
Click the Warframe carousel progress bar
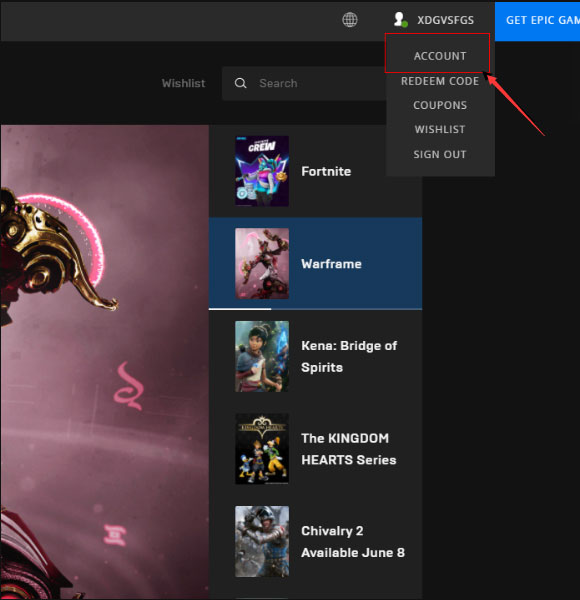(x=315, y=309)
